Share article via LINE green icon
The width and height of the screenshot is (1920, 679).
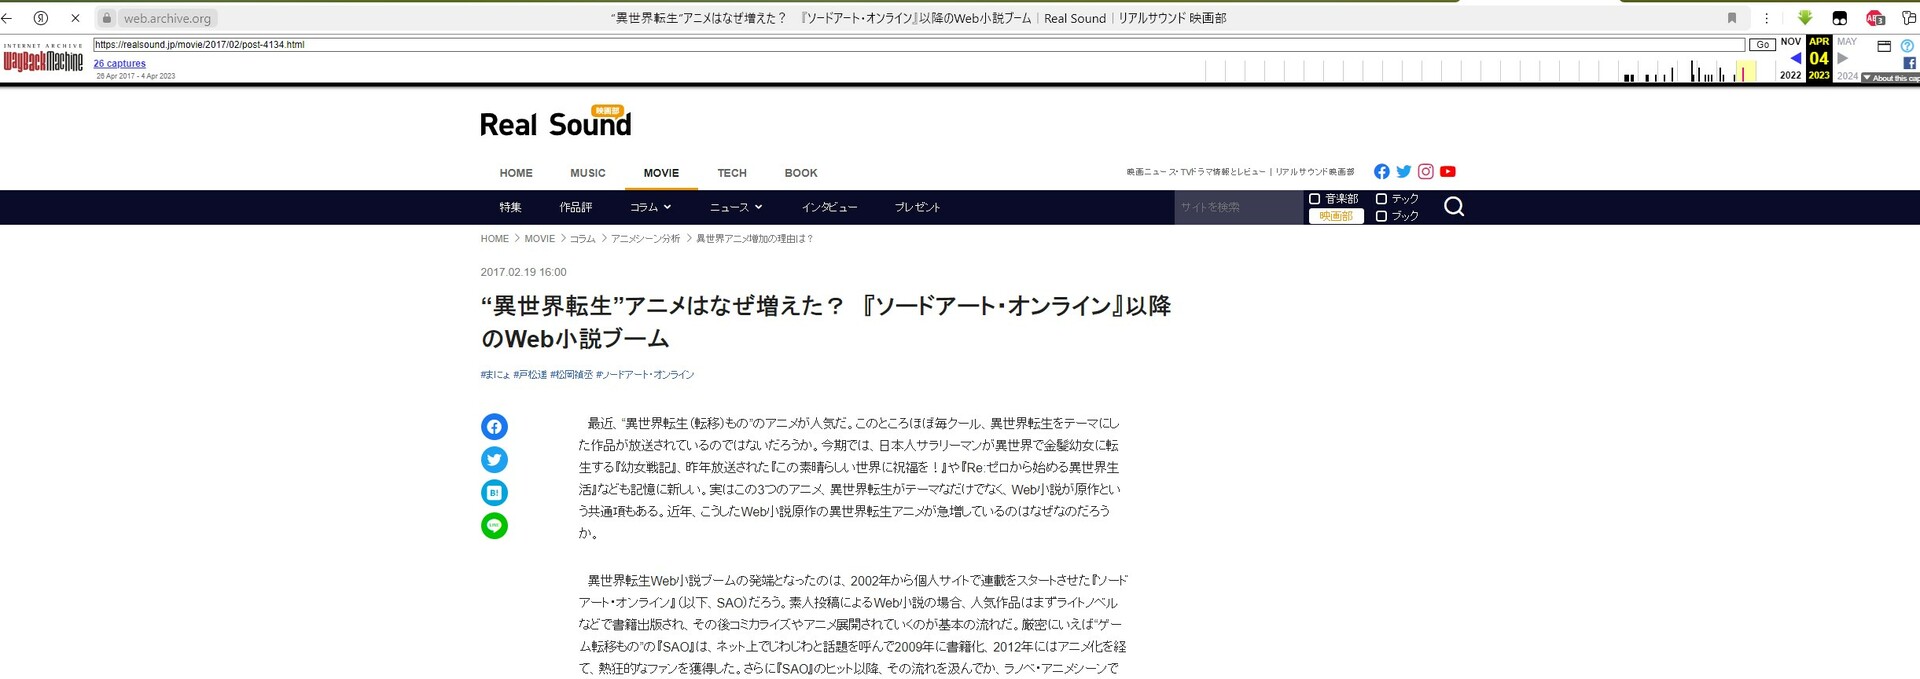(494, 526)
